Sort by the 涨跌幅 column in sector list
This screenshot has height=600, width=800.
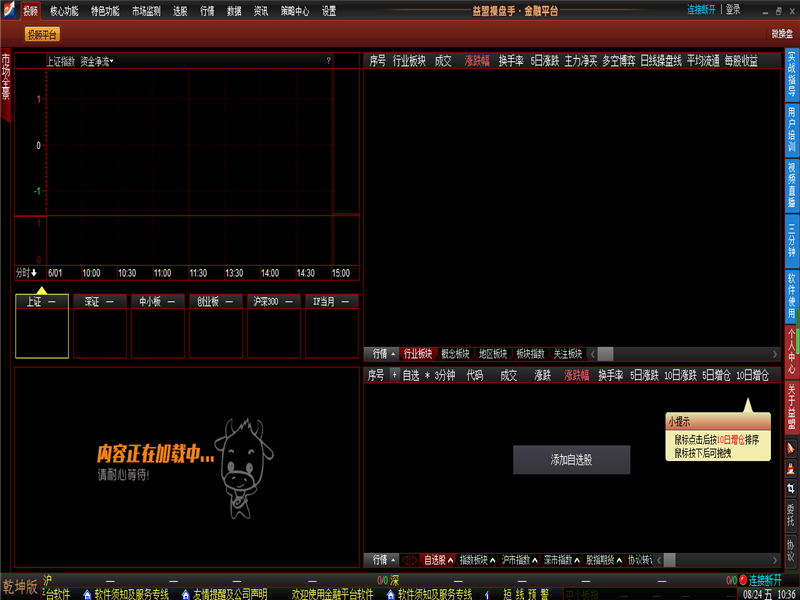477,61
